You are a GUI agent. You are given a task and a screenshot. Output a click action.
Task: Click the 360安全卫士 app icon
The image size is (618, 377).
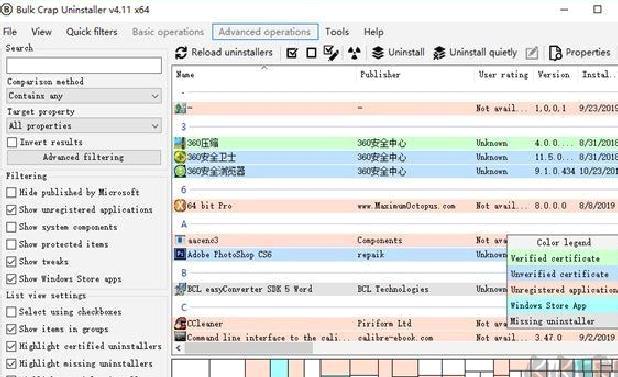click(x=180, y=157)
